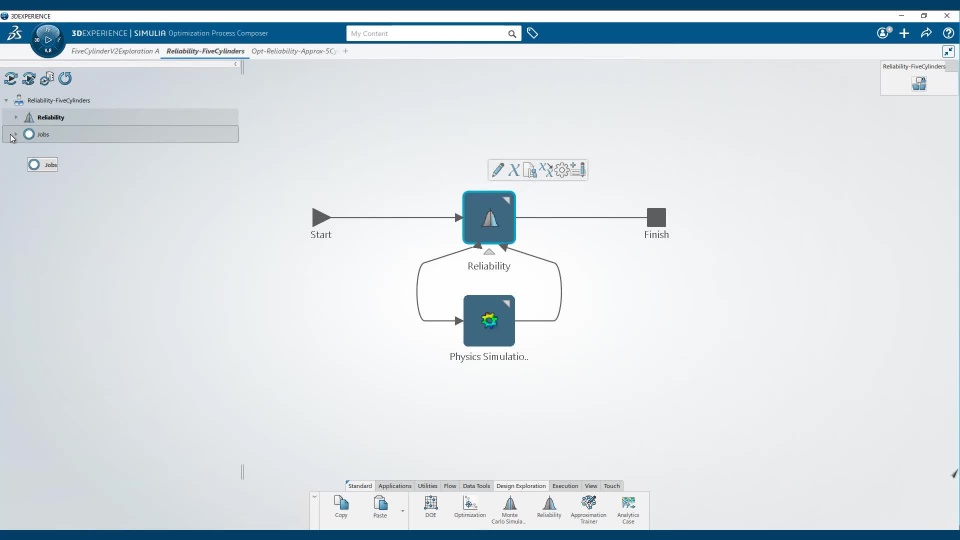Add an Analytics Case

coord(628,509)
